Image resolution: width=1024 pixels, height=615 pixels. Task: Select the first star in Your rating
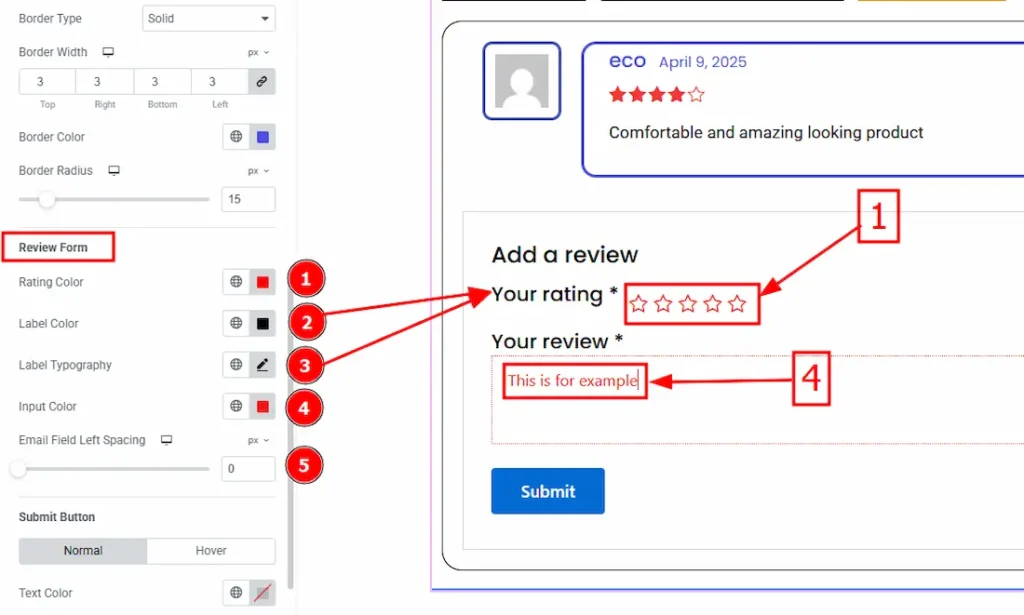pos(639,304)
